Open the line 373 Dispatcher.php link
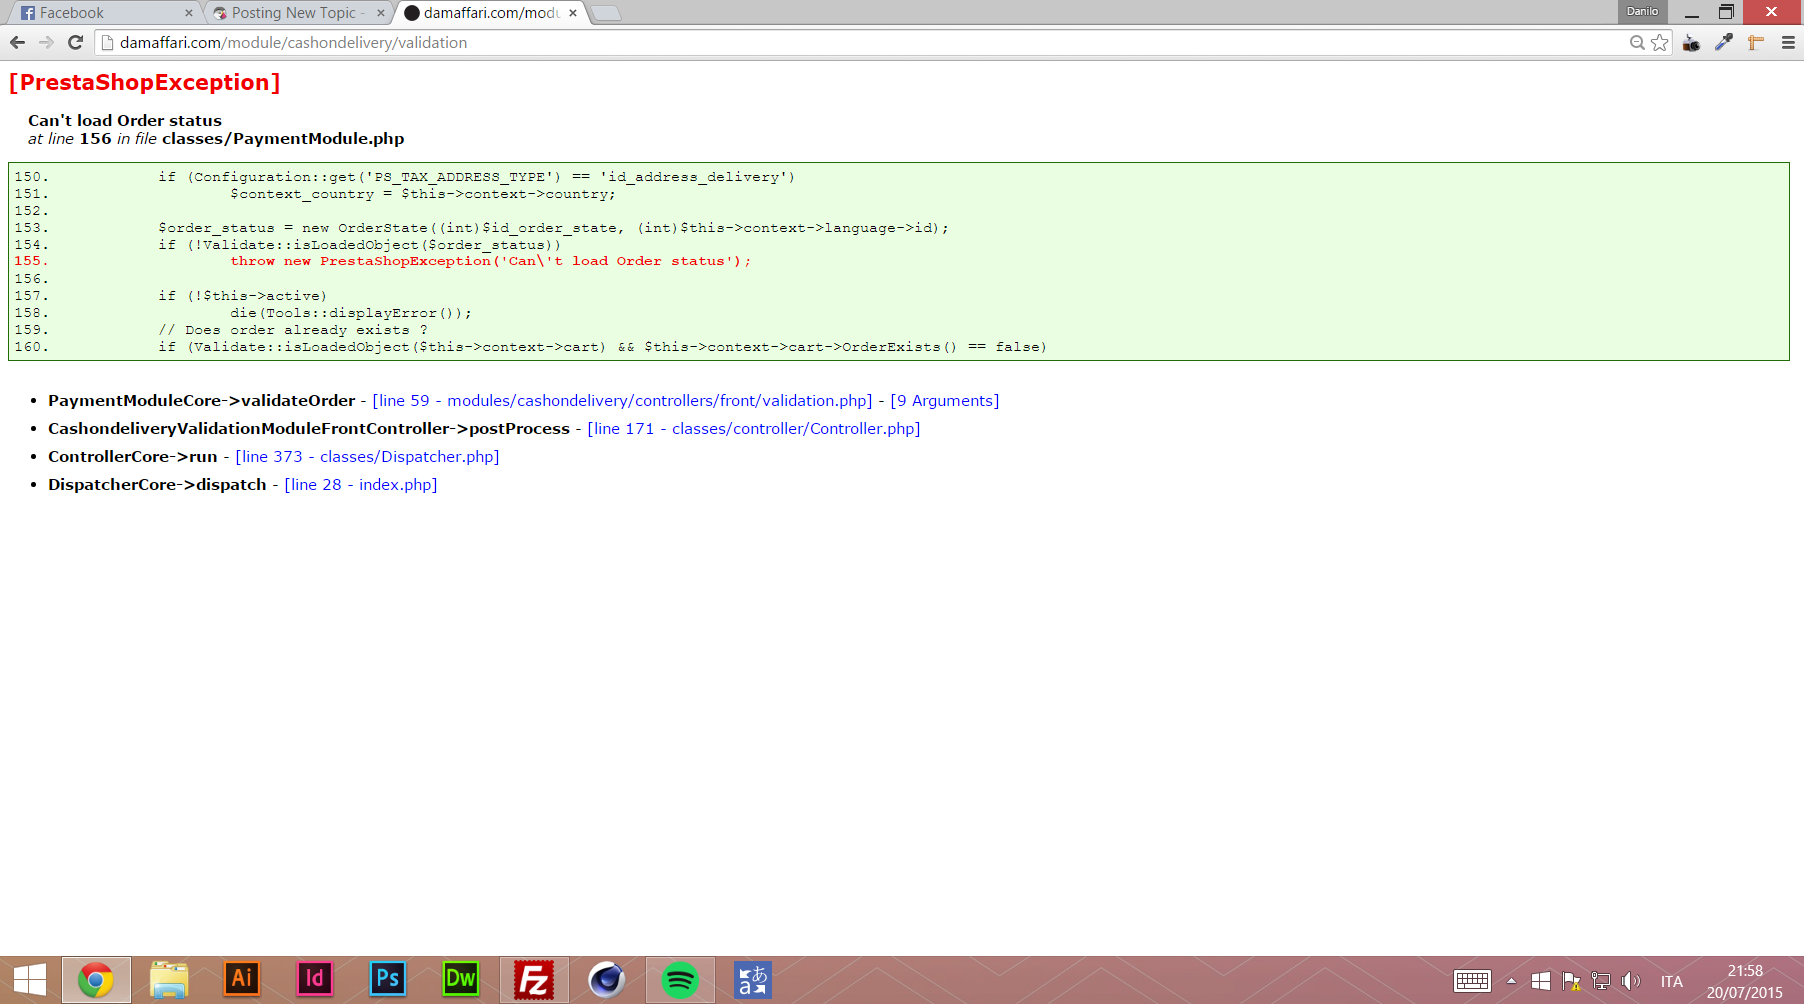The height and width of the screenshot is (1004, 1804). click(367, 457)
